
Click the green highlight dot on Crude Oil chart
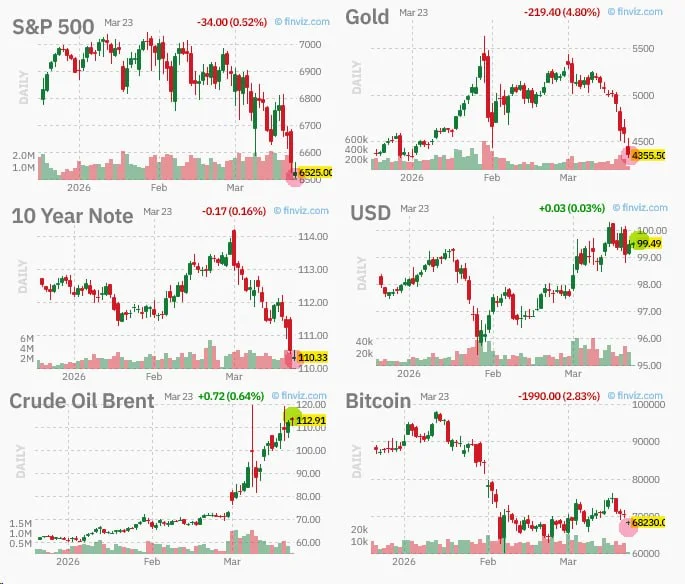293,417
